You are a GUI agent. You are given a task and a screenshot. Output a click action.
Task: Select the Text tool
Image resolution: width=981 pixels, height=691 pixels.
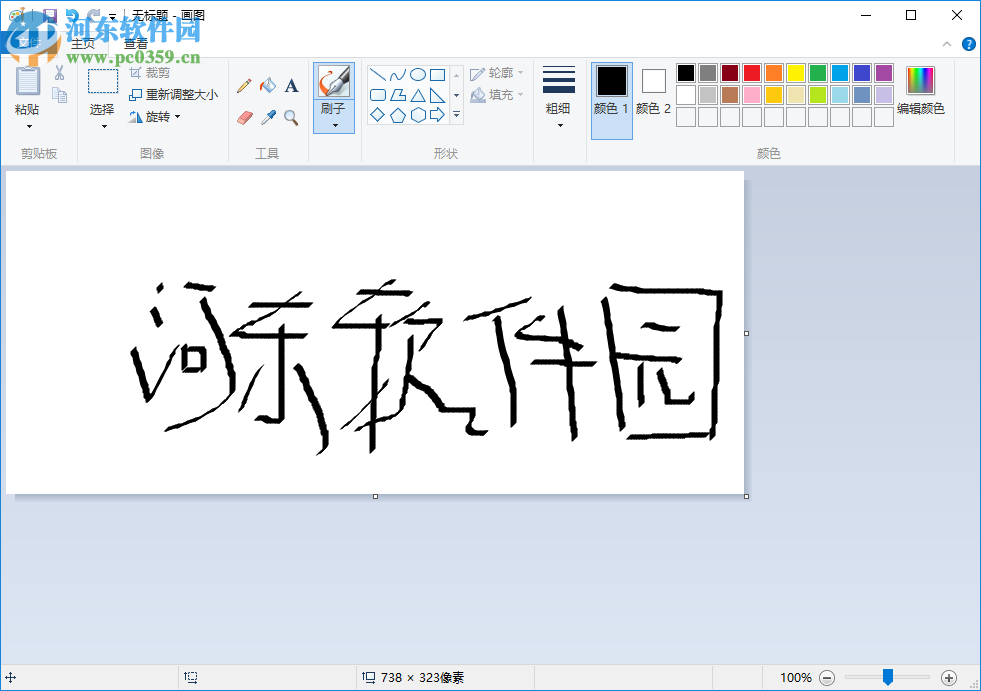point(290,85)
